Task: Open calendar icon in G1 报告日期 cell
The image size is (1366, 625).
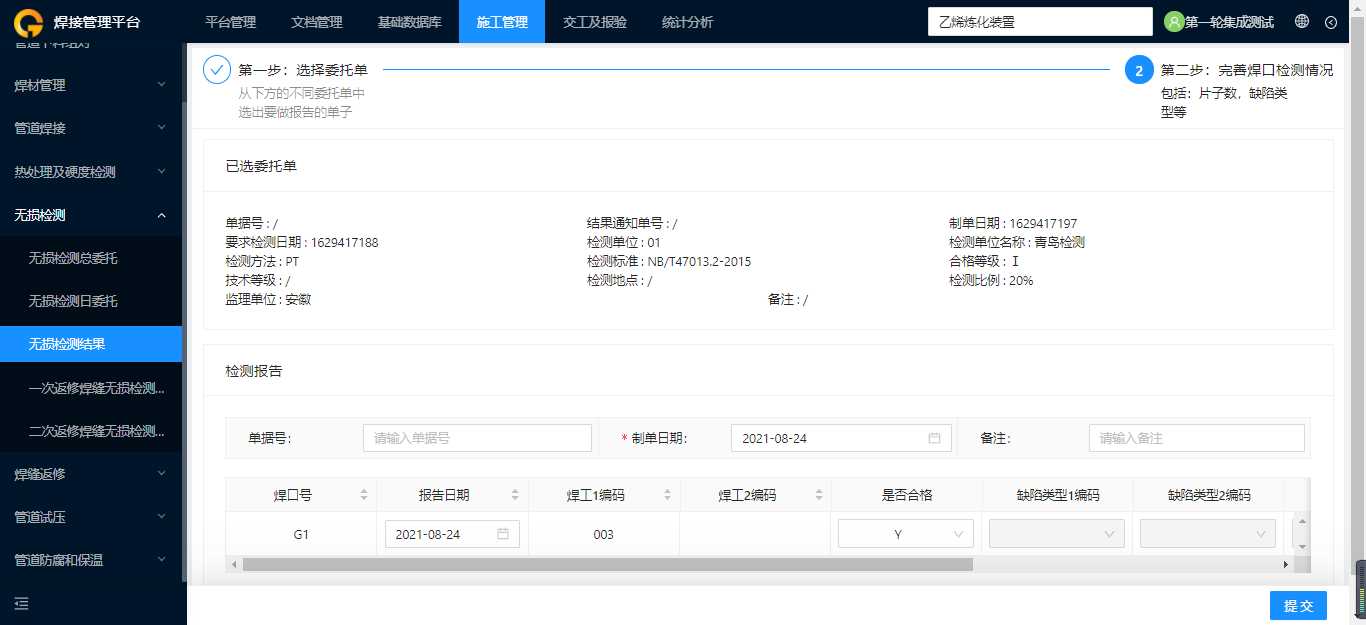Action: tap(503, 534)
